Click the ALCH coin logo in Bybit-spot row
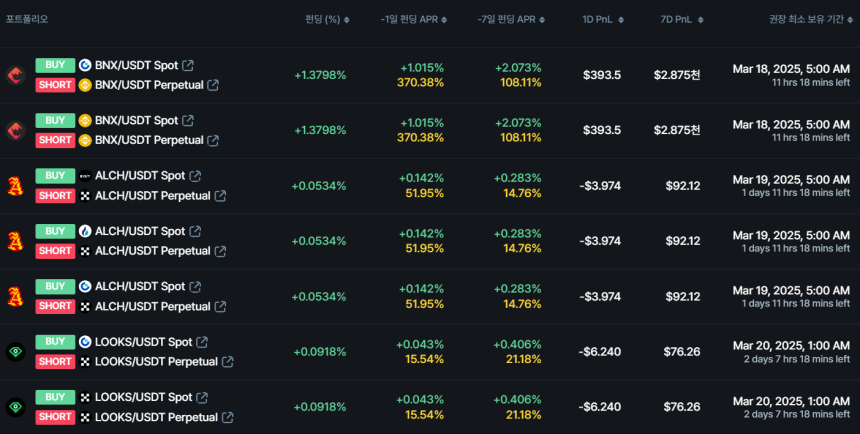 15,185
